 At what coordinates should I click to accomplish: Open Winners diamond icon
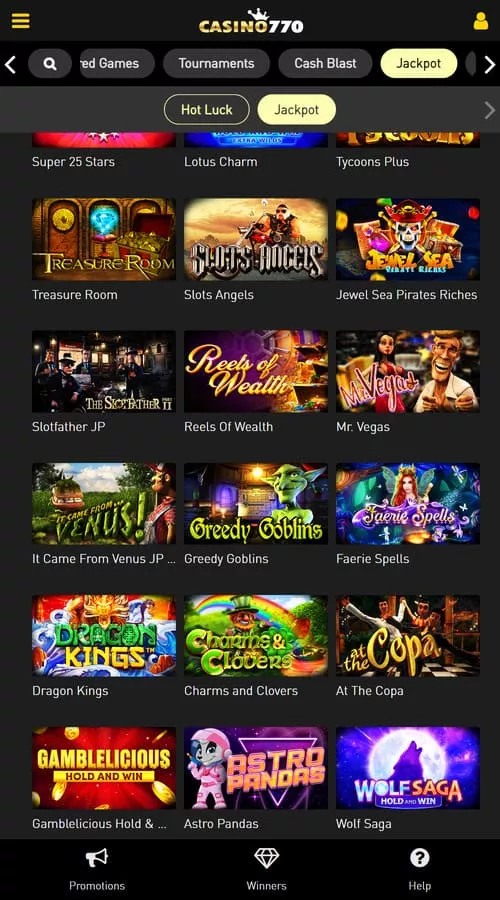pos(266,858)
